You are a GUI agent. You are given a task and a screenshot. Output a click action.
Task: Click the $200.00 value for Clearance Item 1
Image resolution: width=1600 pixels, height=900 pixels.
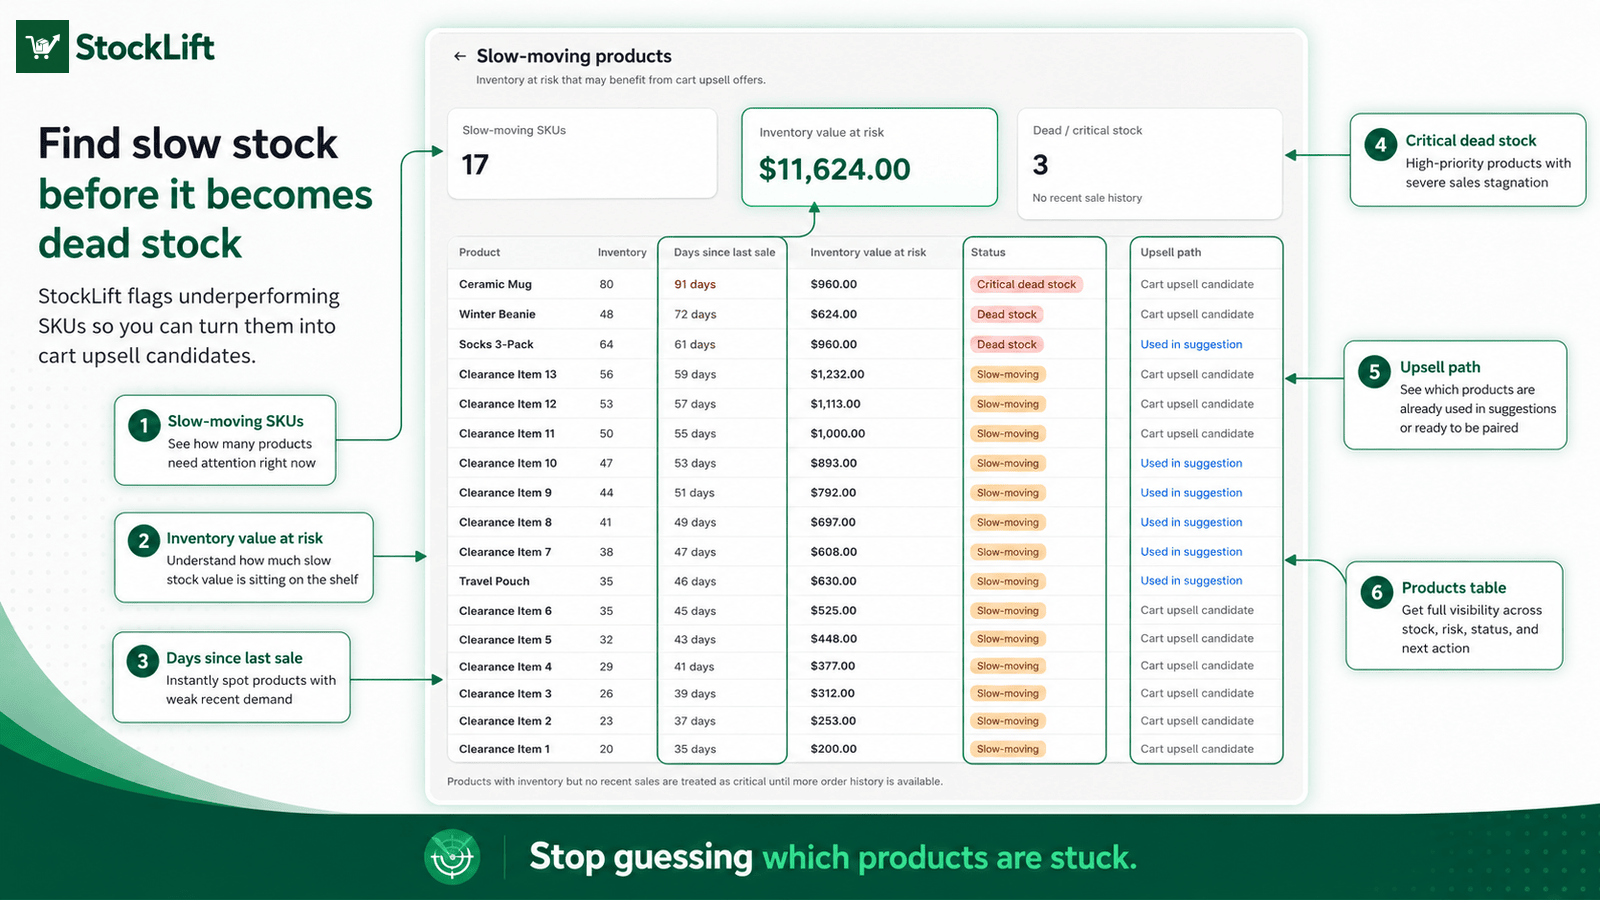click(834, 749)
